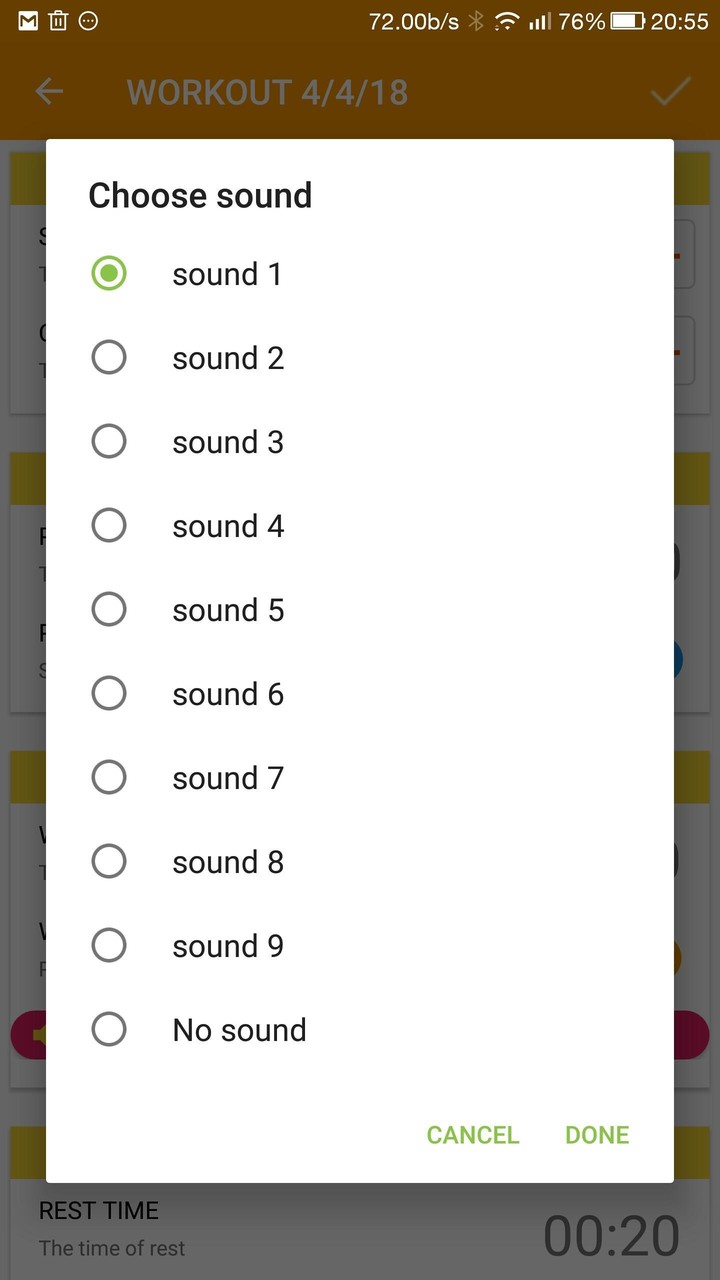Tap the trash notification icon in status bar
The width and height of the screenshot is (720, 1280).
click(58, 20)
